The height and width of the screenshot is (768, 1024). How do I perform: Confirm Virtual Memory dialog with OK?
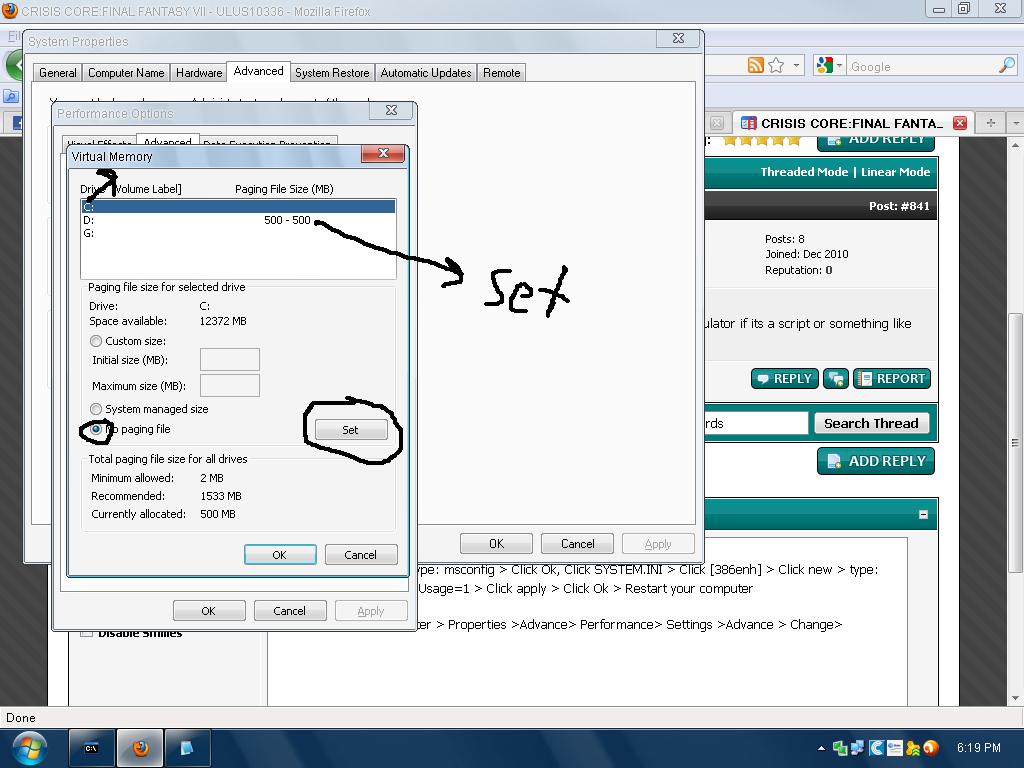(x=280, y=554)
